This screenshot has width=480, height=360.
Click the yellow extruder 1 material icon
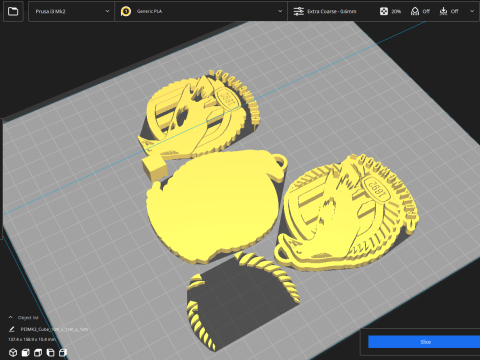(126, 11)
